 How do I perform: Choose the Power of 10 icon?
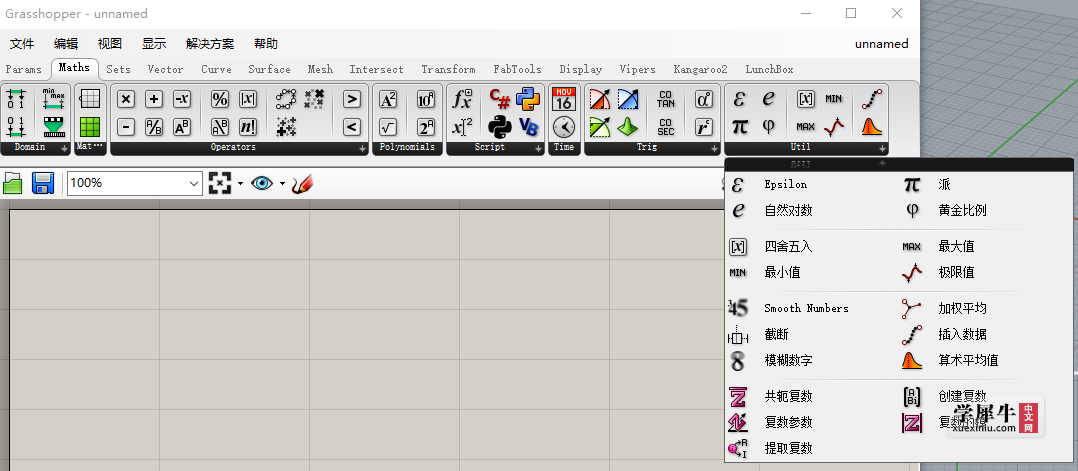tap(426, 99)
